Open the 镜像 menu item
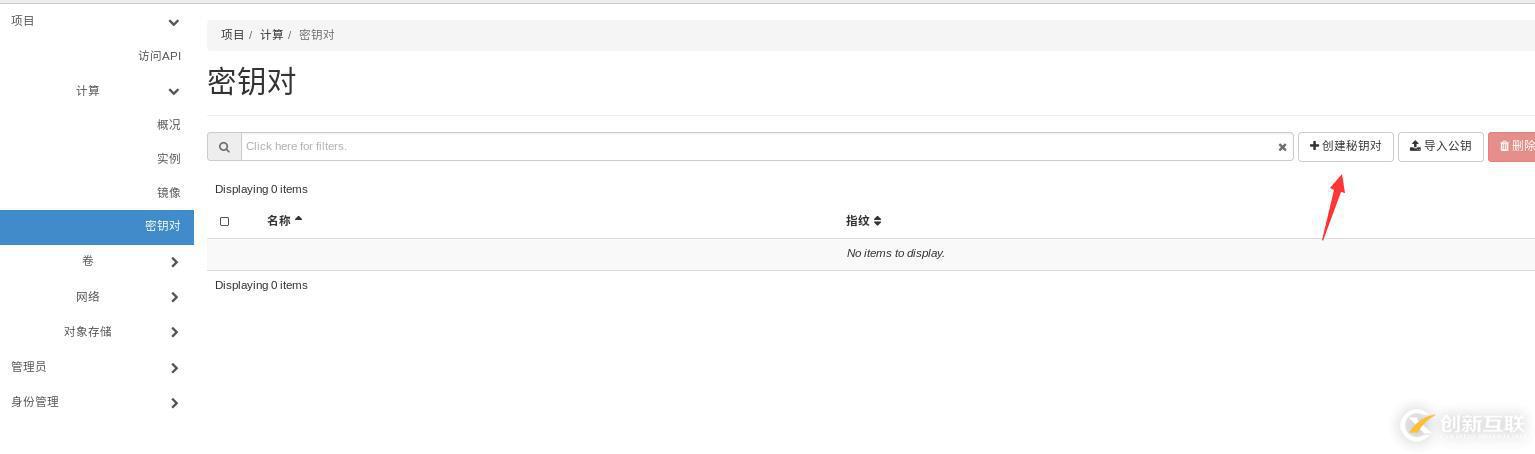The width and height of the screenshot is (1535, 454). [168, 193]
